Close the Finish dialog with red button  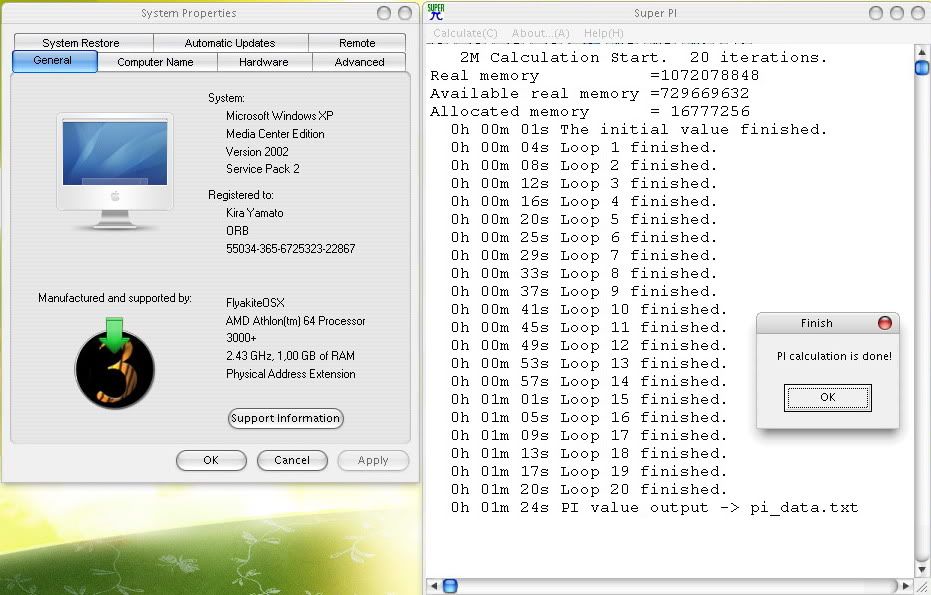click(884, 323)
